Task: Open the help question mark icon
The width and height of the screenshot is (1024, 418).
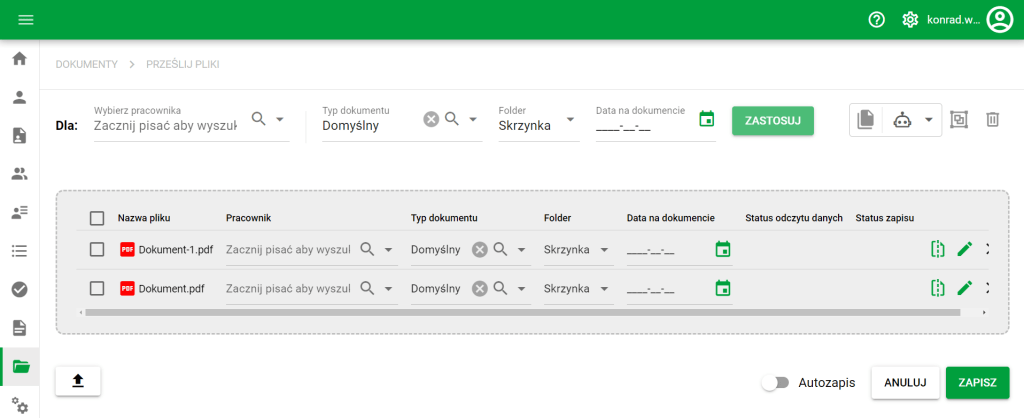Action: [x=877, y=19]
